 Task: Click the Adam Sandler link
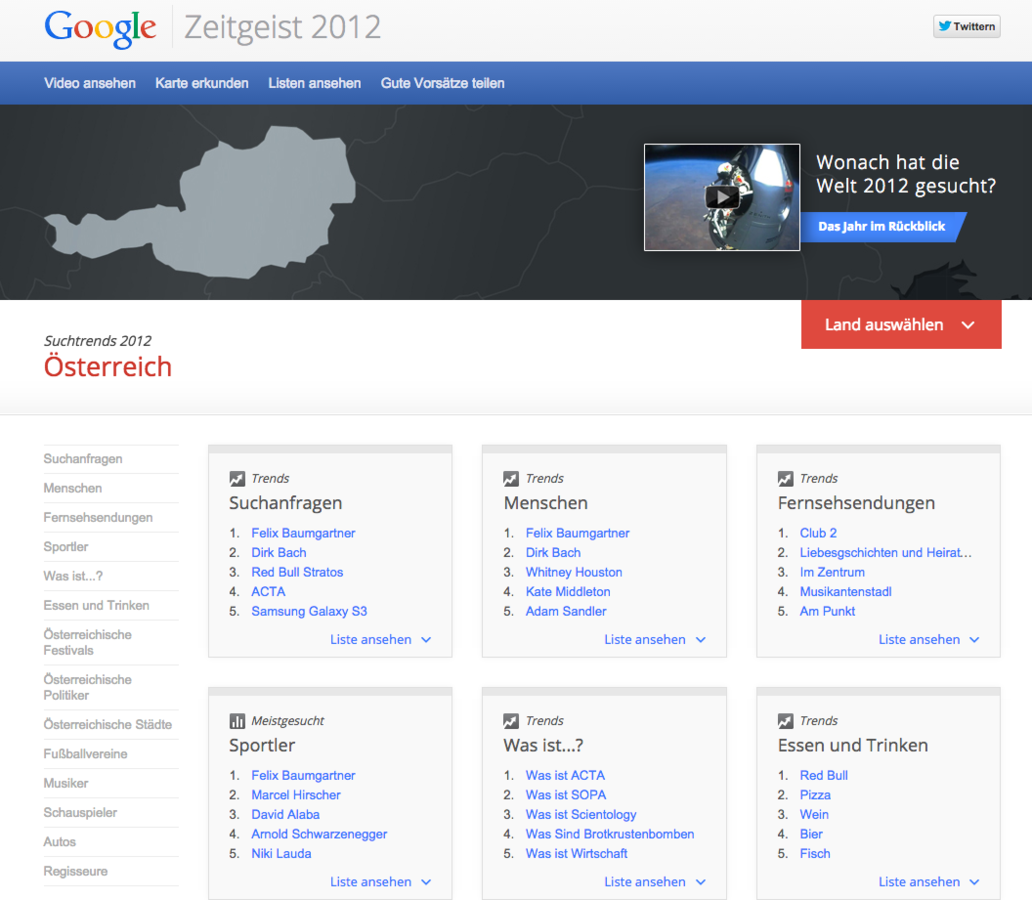coord(566,612)
